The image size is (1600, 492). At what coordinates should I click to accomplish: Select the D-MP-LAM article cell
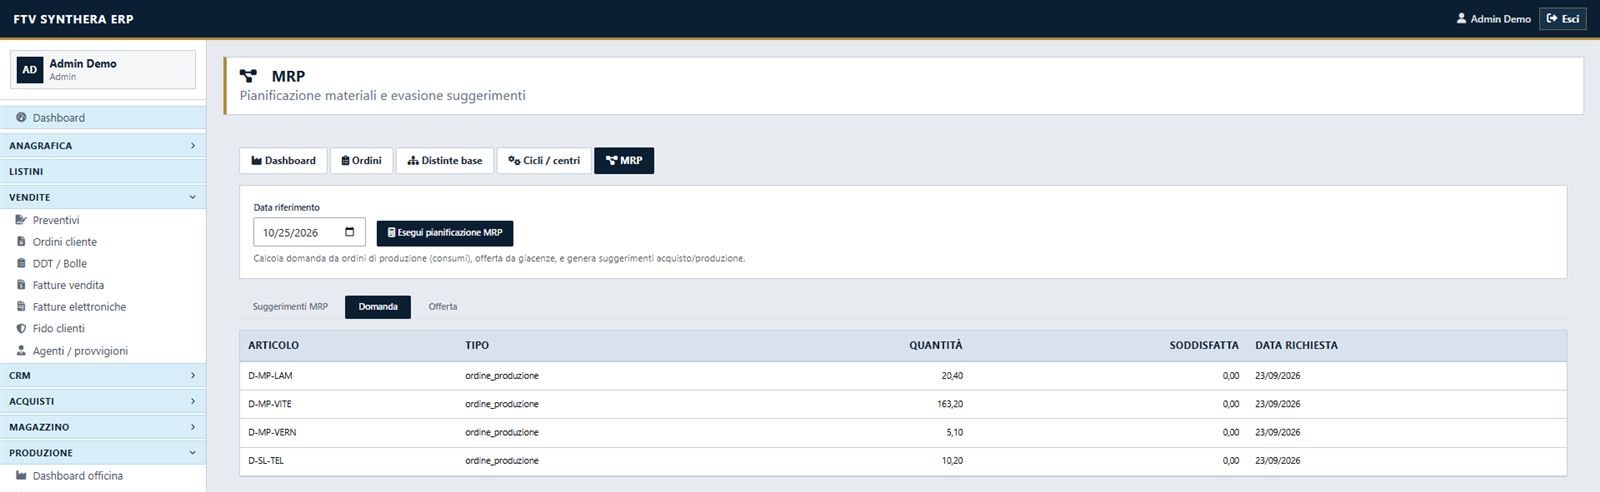coord(270,376)
